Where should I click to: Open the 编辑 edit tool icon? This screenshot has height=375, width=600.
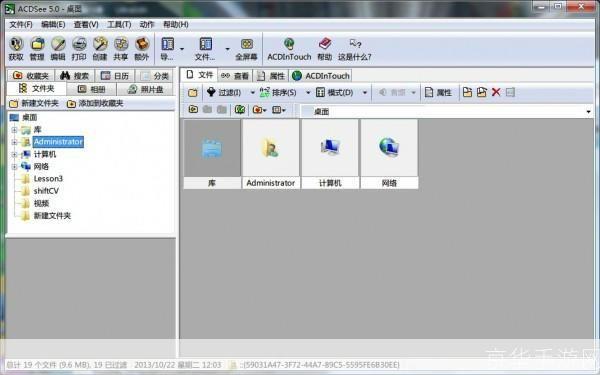pyautogui.click(x=58, y=49)
